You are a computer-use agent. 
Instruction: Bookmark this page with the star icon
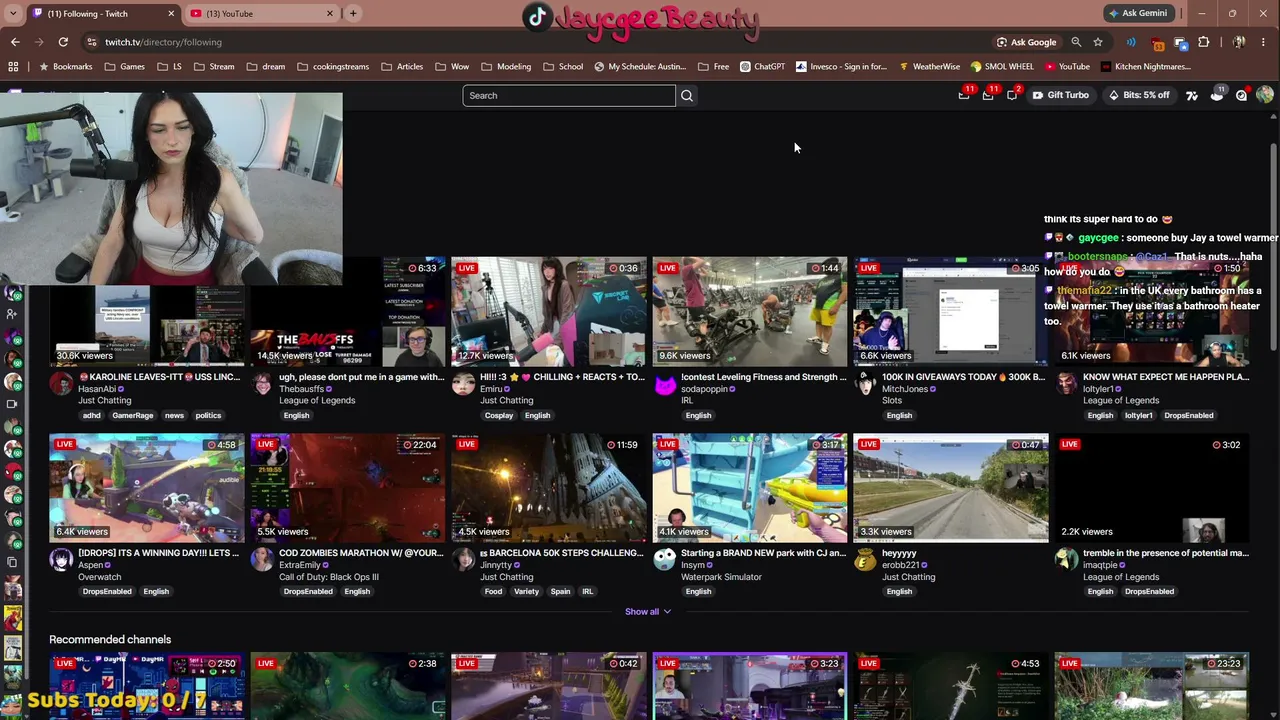1098,42
